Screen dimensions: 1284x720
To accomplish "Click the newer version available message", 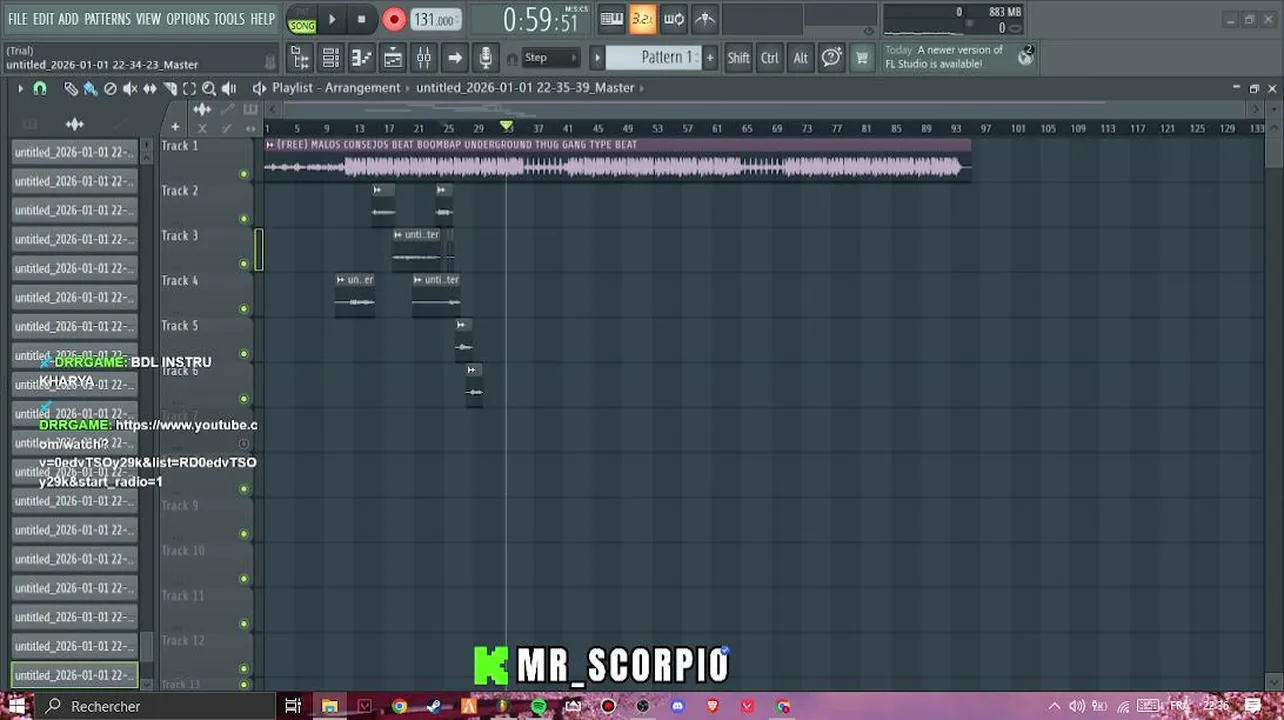I will (944, 57).
